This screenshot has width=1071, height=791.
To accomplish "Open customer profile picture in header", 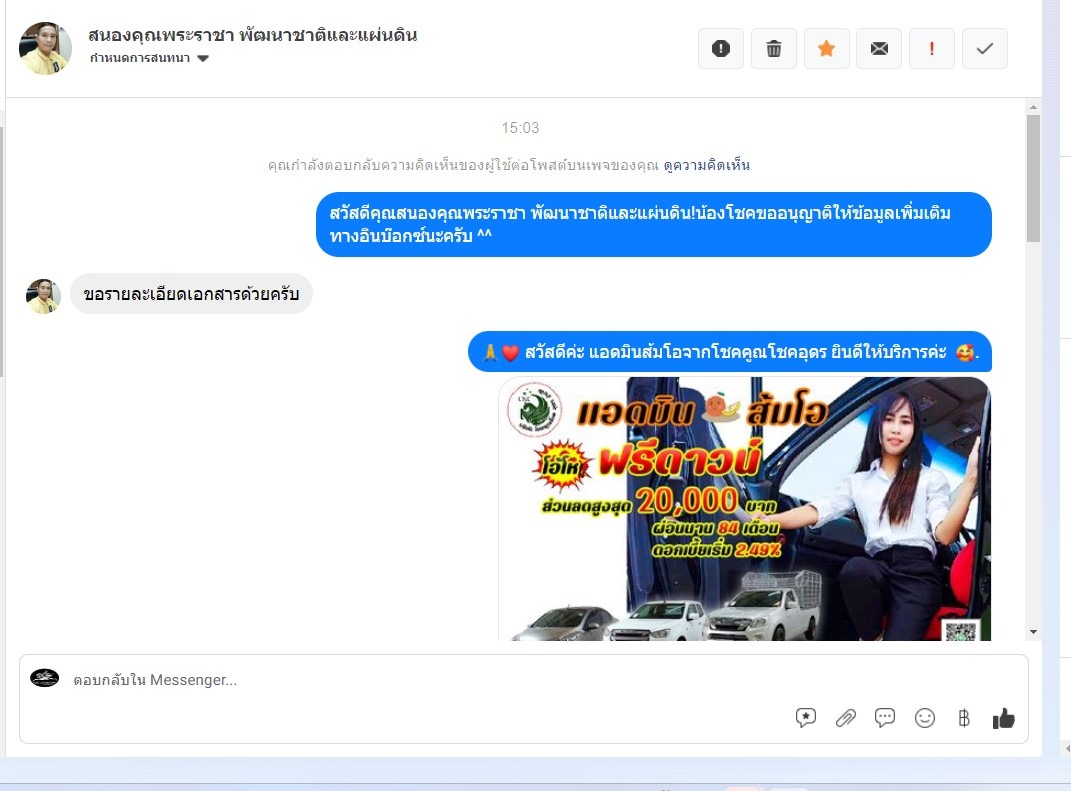I will point(45,48).
